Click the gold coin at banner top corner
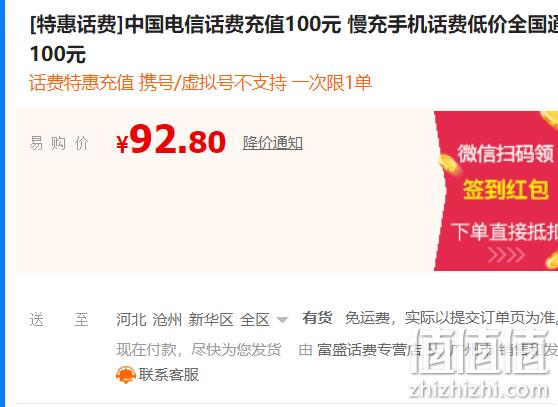 [x=550, y=118]
